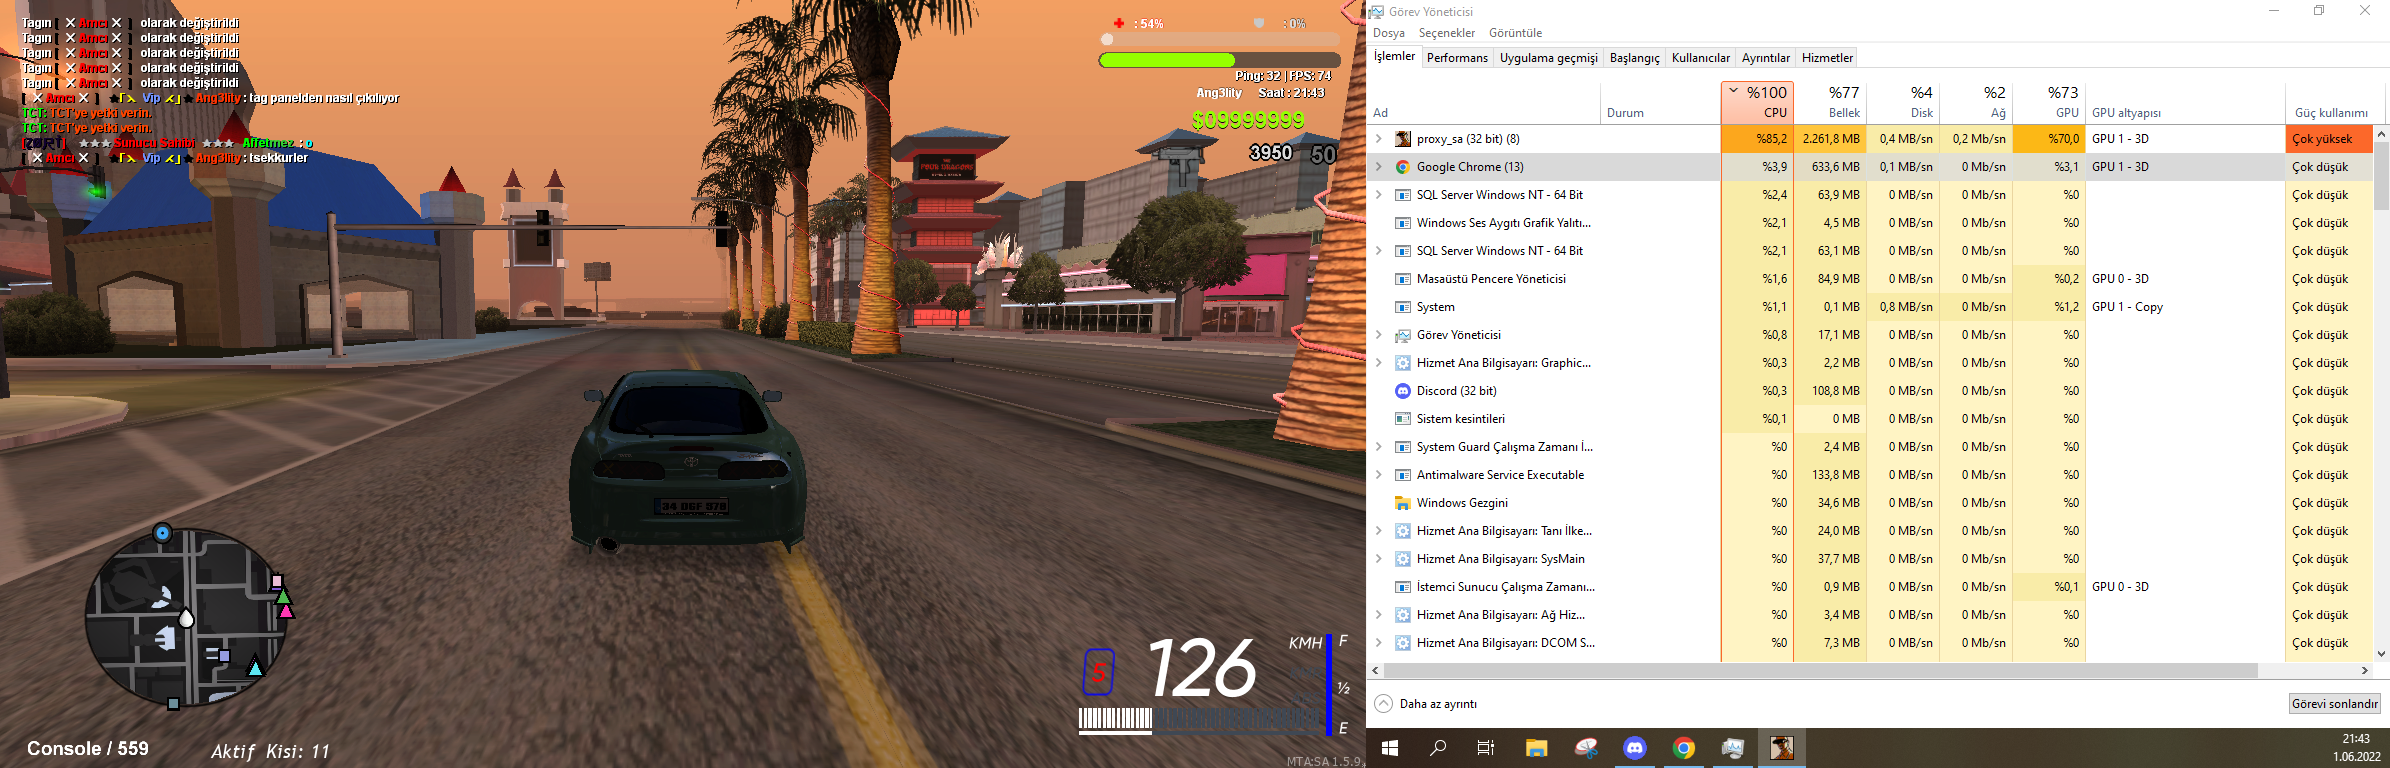Select the 2.261,8 MB memory cell
The height and width of the screenshot is (768, 2390).
1830,139
